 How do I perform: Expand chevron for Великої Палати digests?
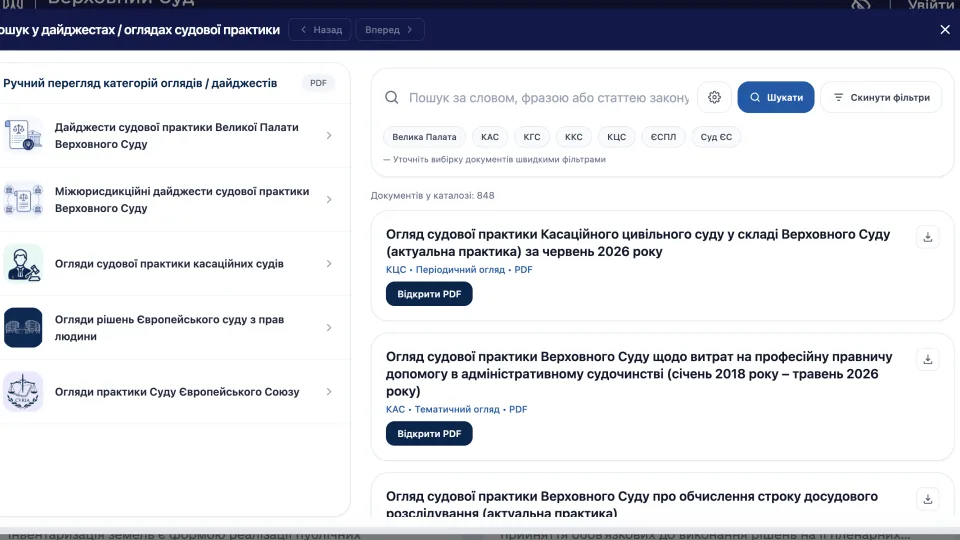[329, 135]
